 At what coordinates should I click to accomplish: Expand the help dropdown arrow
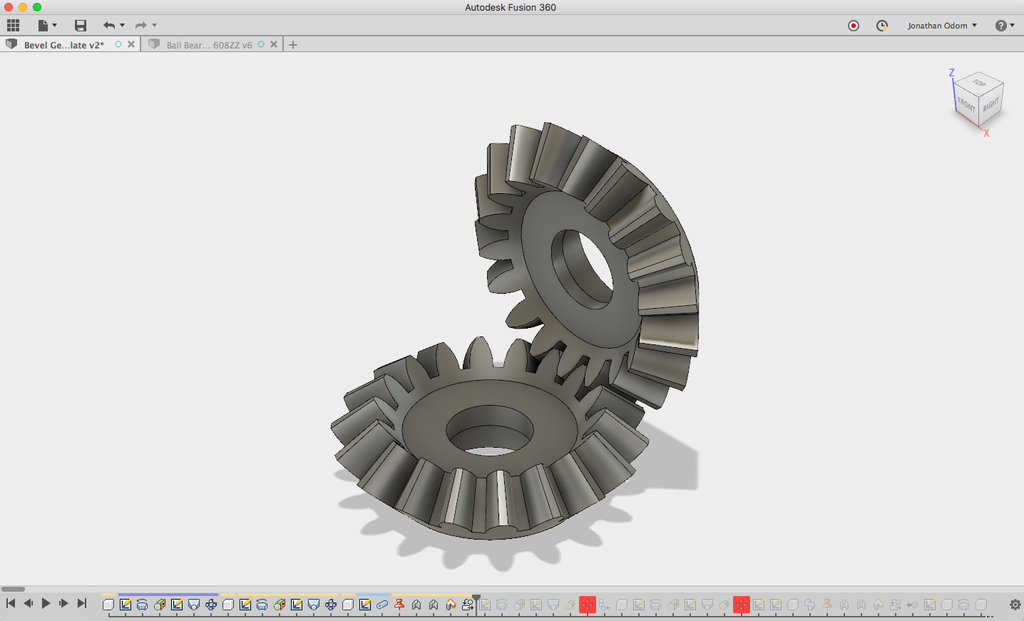tap(1013, 25)
